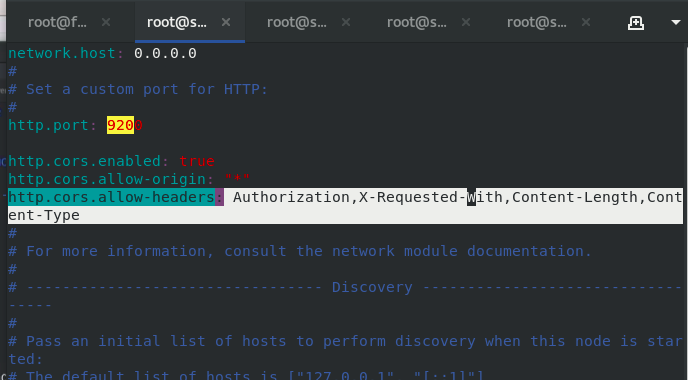
Task: Click the http.port setting key
Action: (x=48, y=125)
